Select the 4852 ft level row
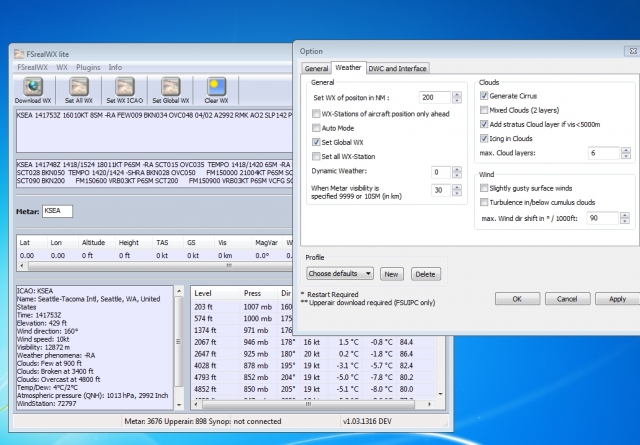The width and height of the screenshot is (640, 445). tap(313, 389)
